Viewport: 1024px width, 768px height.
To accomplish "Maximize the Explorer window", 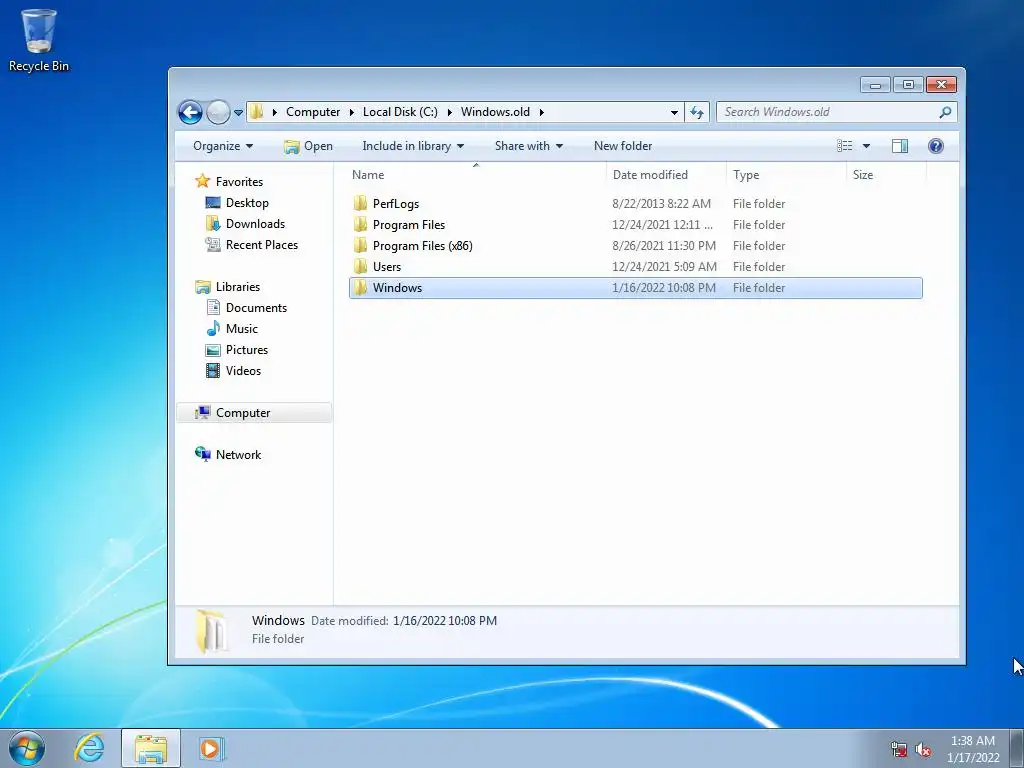I will pyautogui.click(x=908, y=85).
